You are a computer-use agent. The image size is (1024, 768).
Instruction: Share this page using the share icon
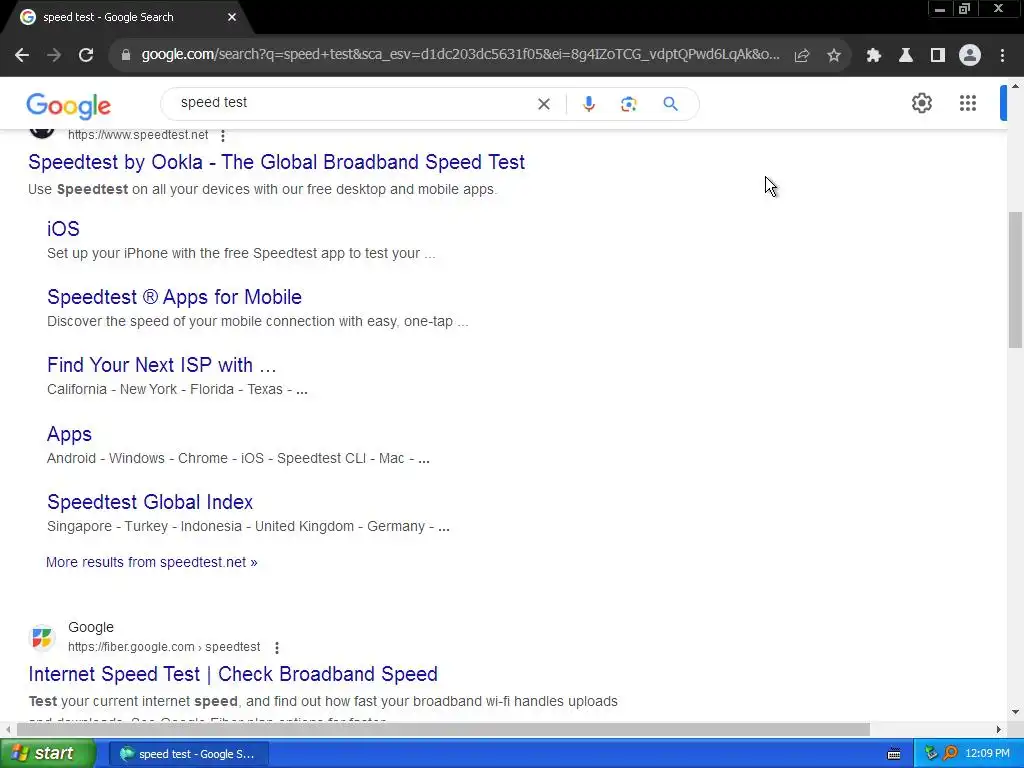802,55
